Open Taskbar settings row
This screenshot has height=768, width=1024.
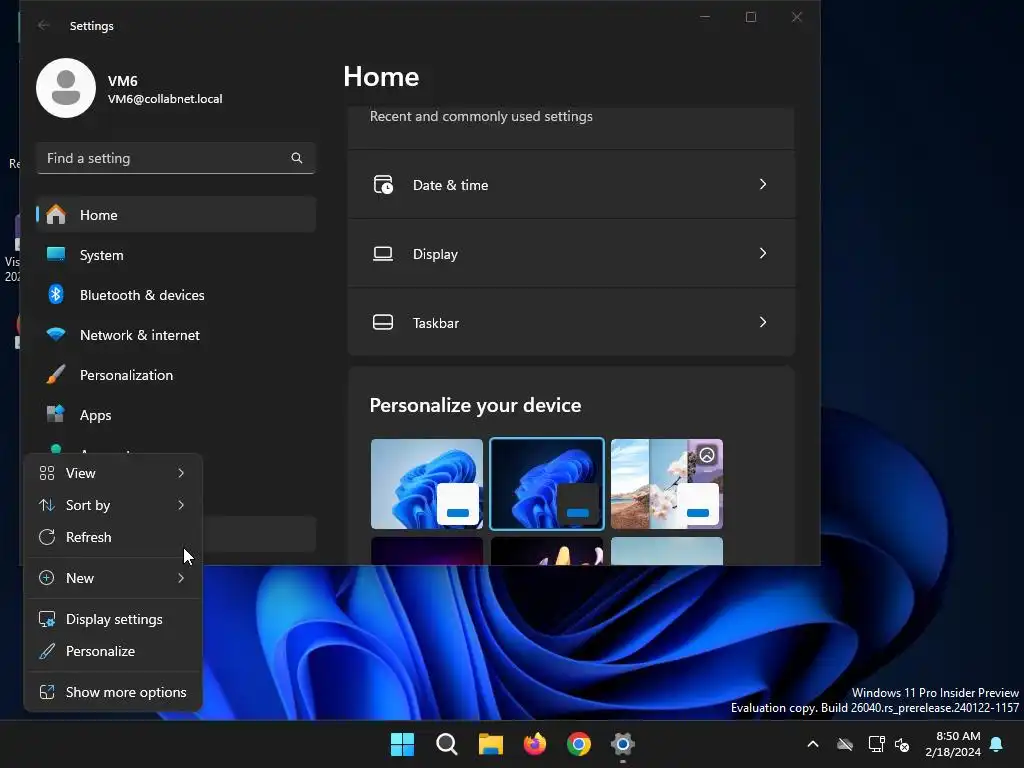[x=571, y=323]
